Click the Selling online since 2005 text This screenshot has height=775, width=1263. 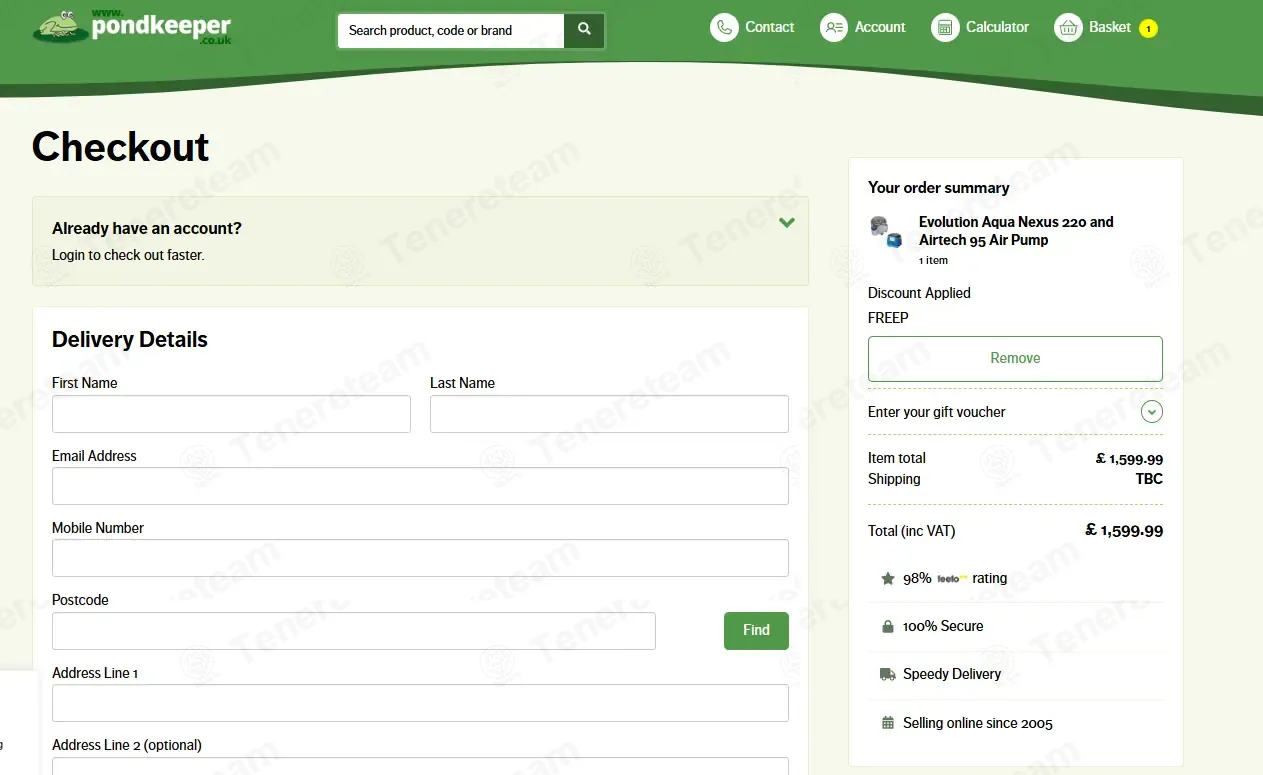pos(978,723)
